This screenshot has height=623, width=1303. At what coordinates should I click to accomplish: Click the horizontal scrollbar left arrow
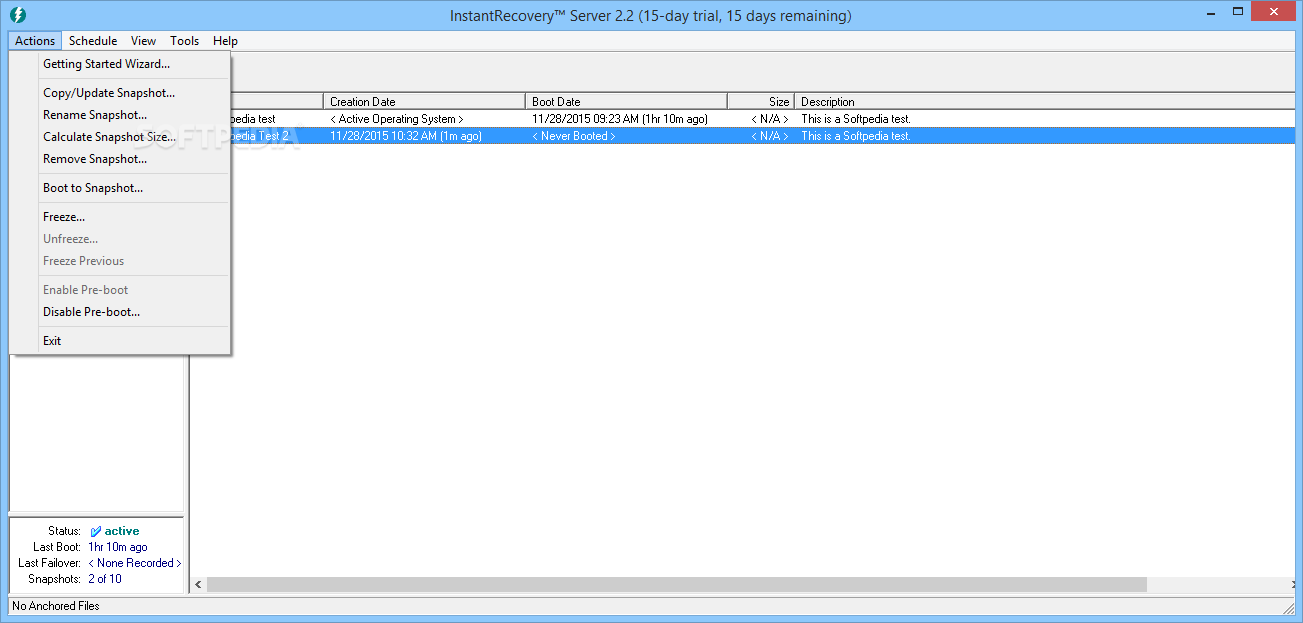click(198, 584)
